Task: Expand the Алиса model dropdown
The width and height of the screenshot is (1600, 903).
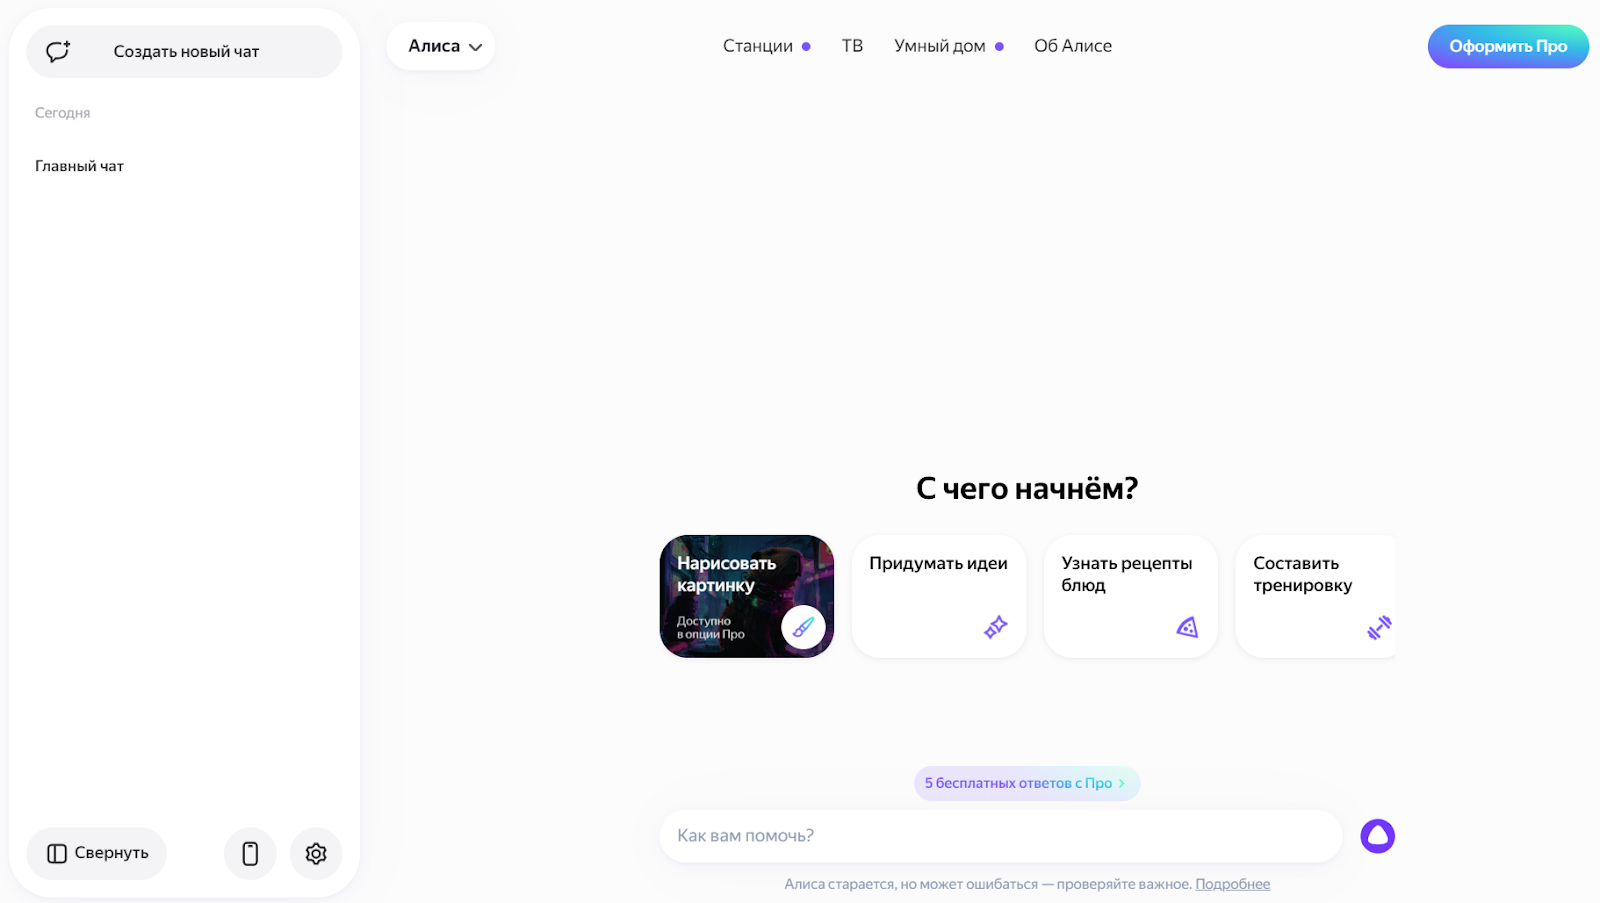Action: coord(441,46)
